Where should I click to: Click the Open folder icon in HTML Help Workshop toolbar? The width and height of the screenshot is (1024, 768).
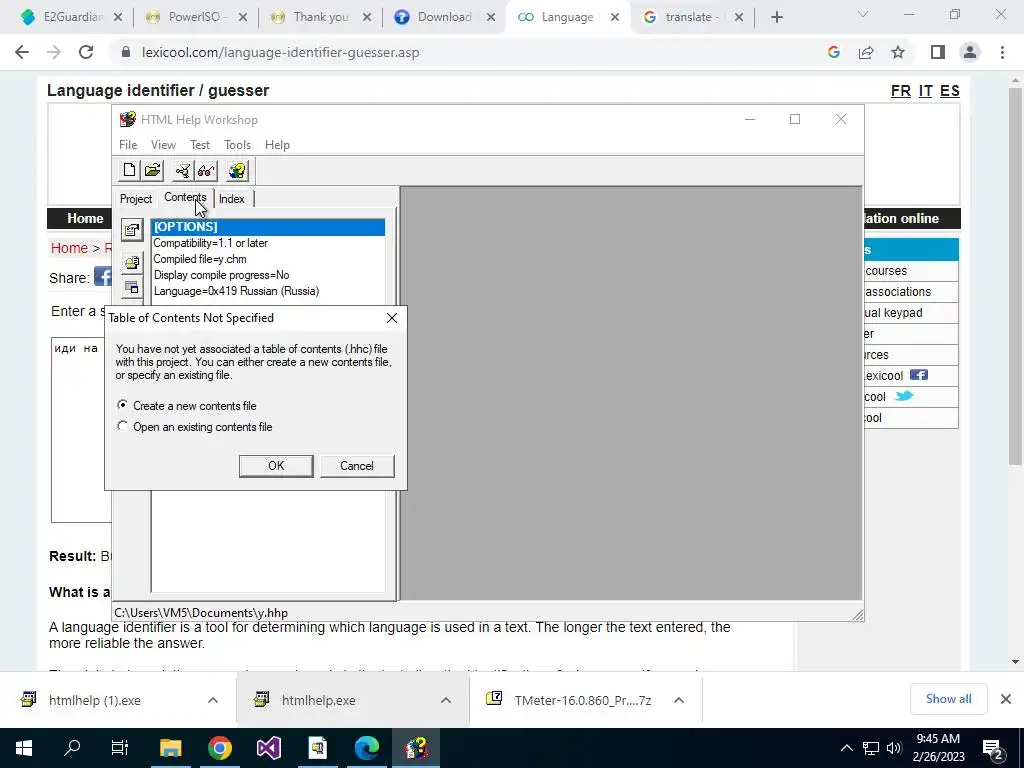[153, 170]
